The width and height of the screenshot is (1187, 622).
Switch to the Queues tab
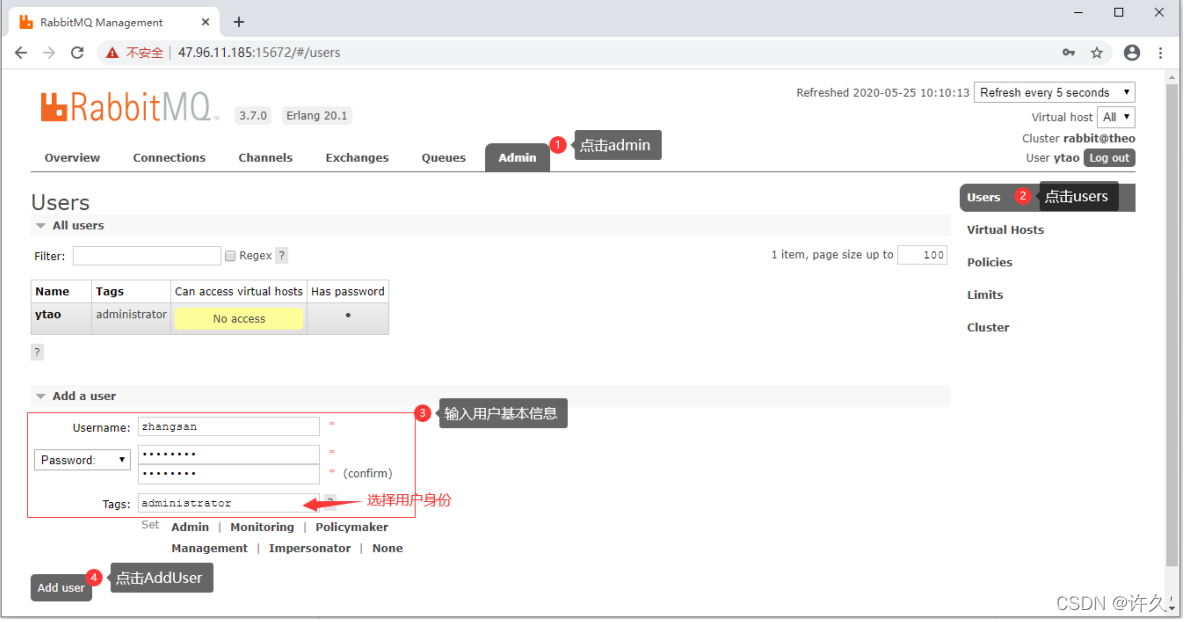(445, 158)
